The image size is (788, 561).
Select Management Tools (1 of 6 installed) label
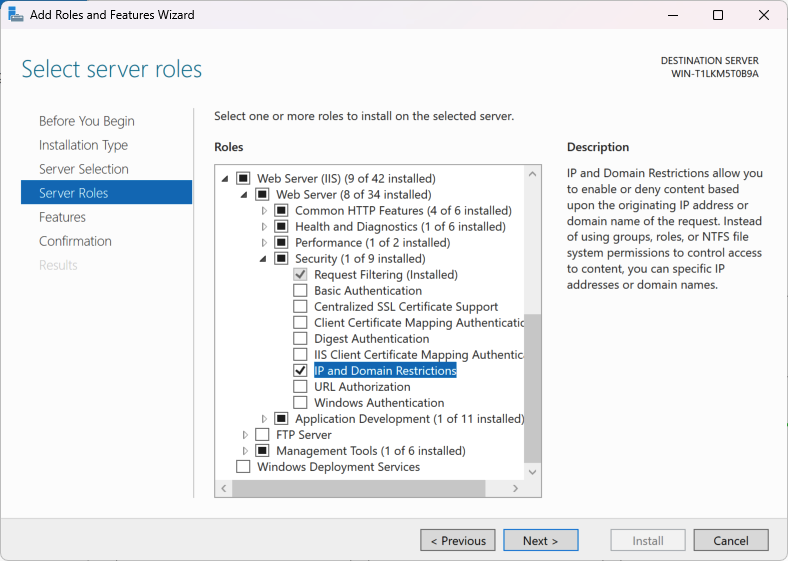tap(371, 451)
